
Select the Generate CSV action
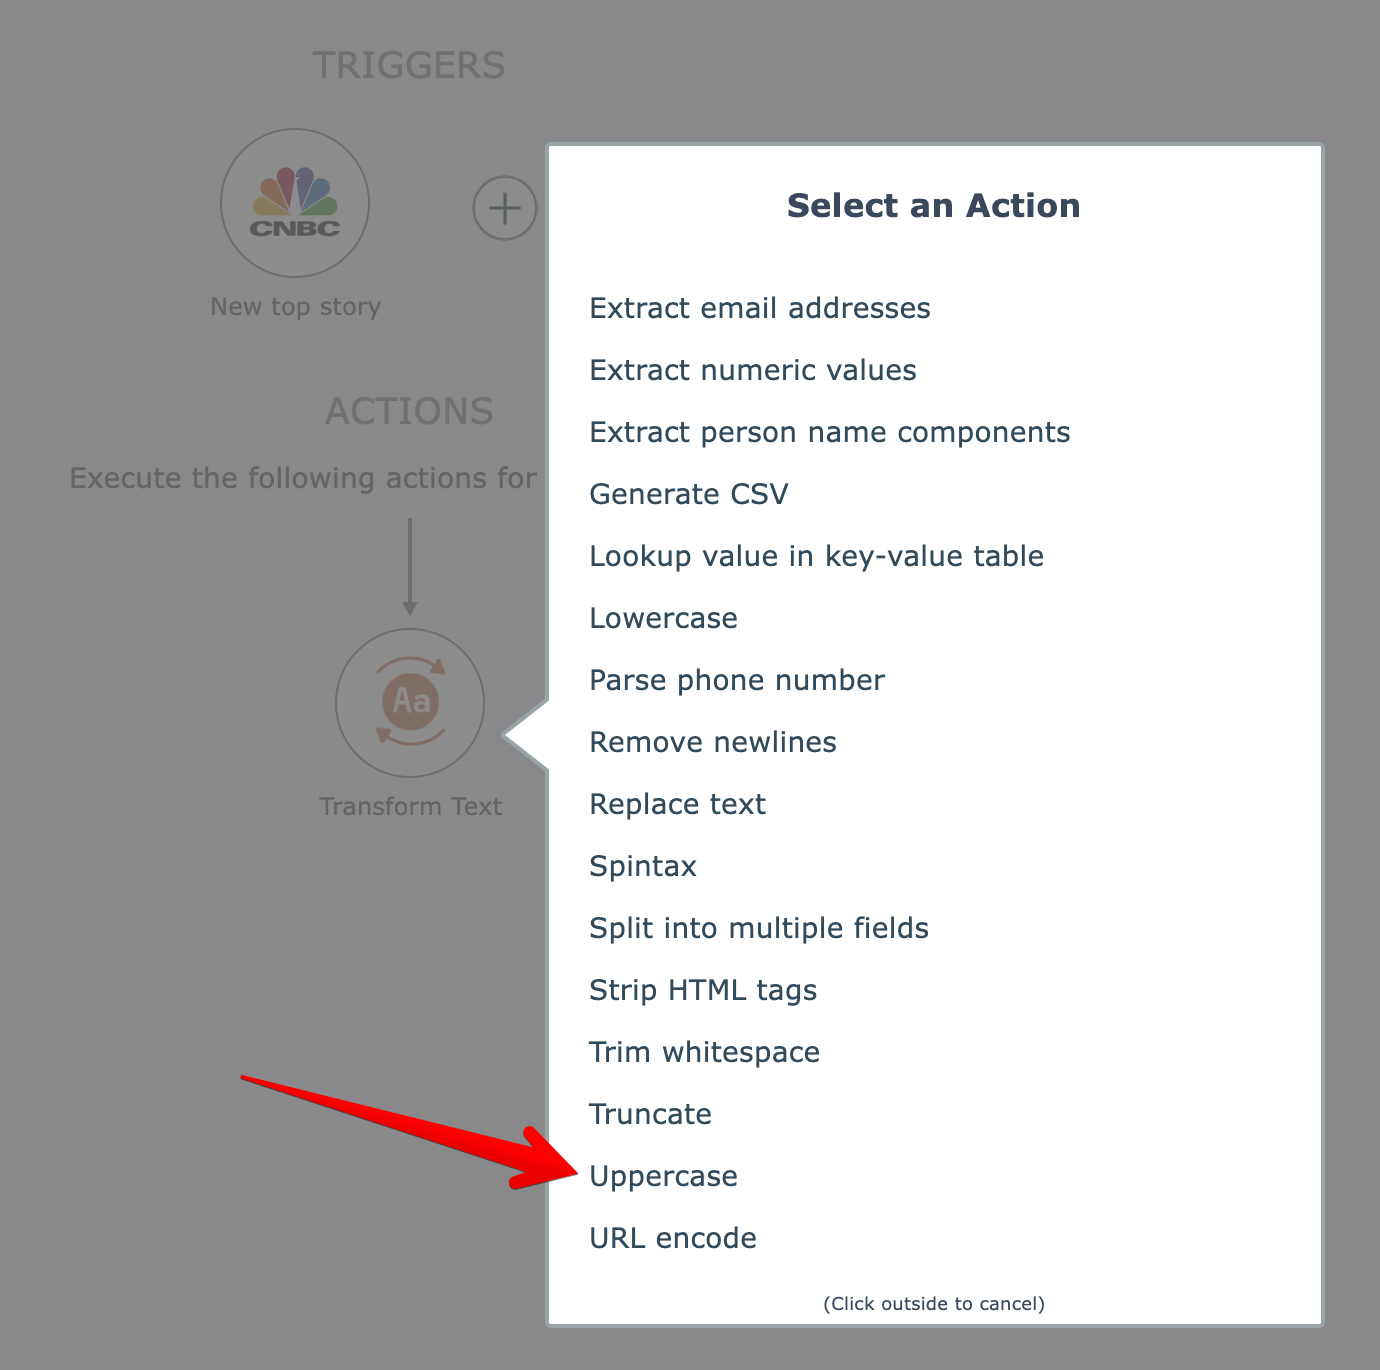point(688,494)
